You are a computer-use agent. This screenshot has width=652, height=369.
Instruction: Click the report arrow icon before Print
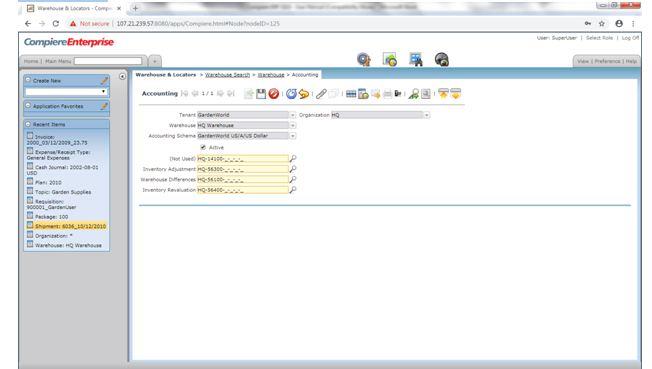375,94
